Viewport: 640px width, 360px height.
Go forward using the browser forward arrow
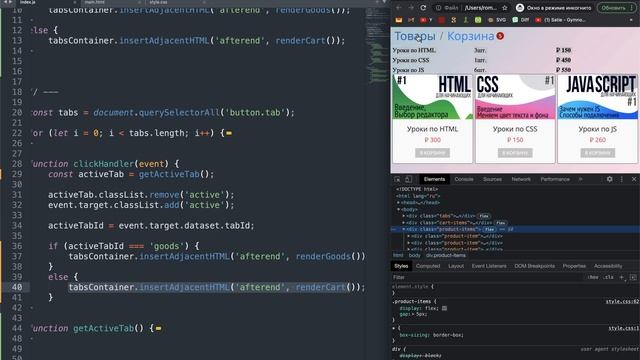coord(411,8)
